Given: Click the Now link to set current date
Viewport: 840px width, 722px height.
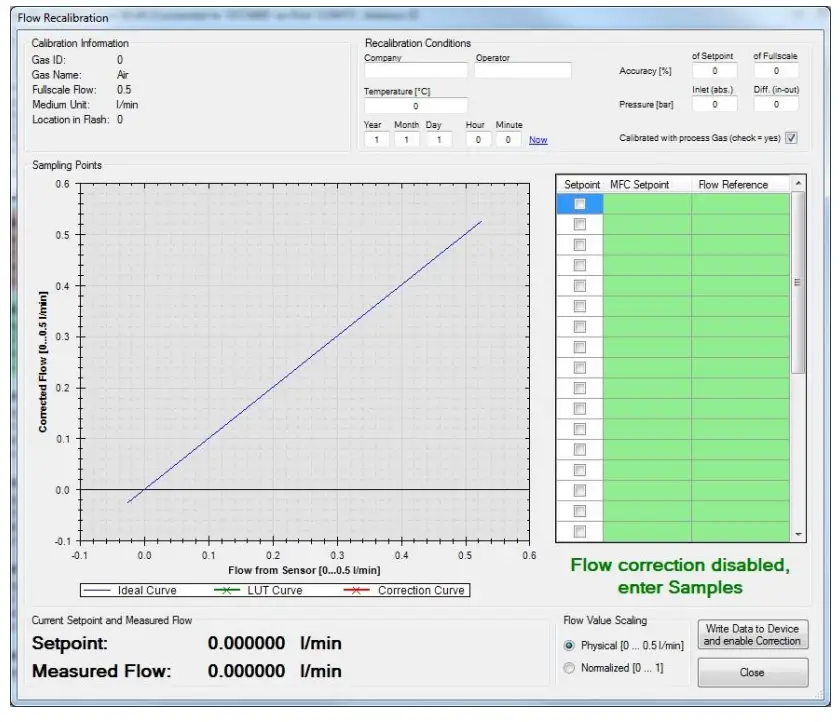Looking at the screenshot, I should point(538,140).
